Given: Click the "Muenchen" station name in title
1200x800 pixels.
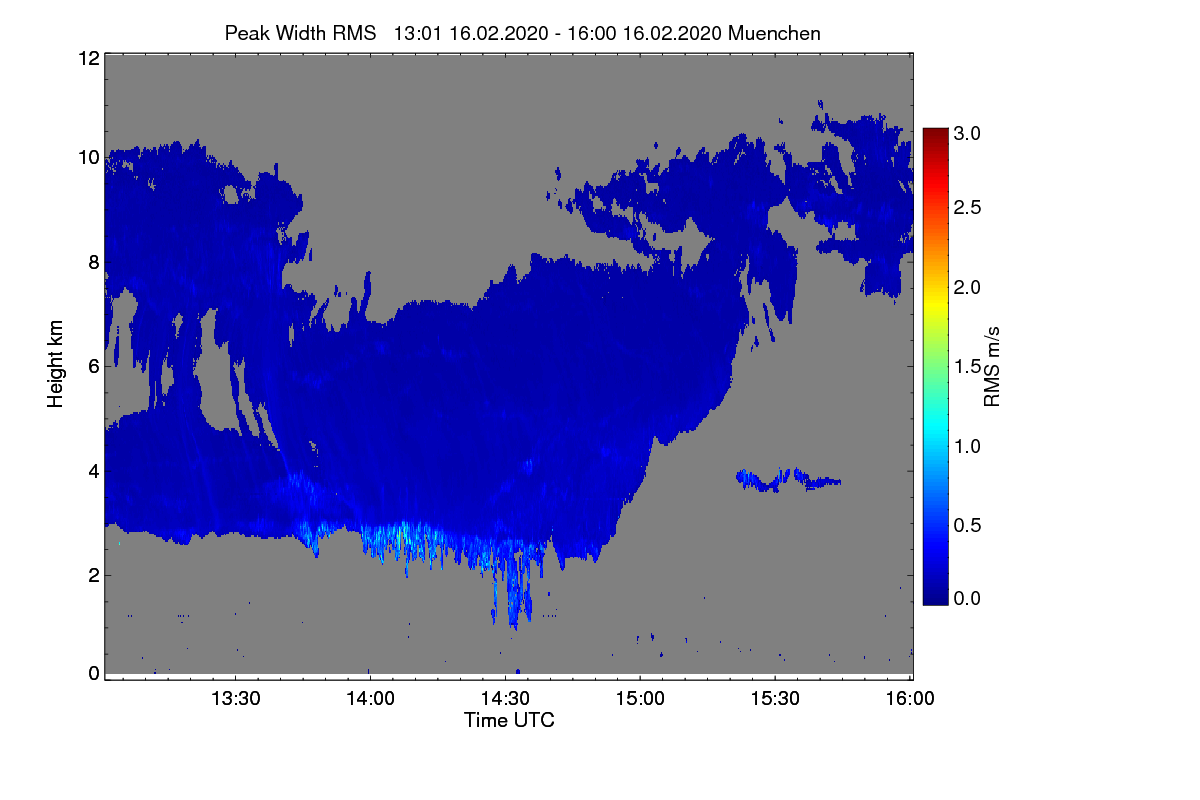Looking at the screenshot, I should click(x=774, y=33).
